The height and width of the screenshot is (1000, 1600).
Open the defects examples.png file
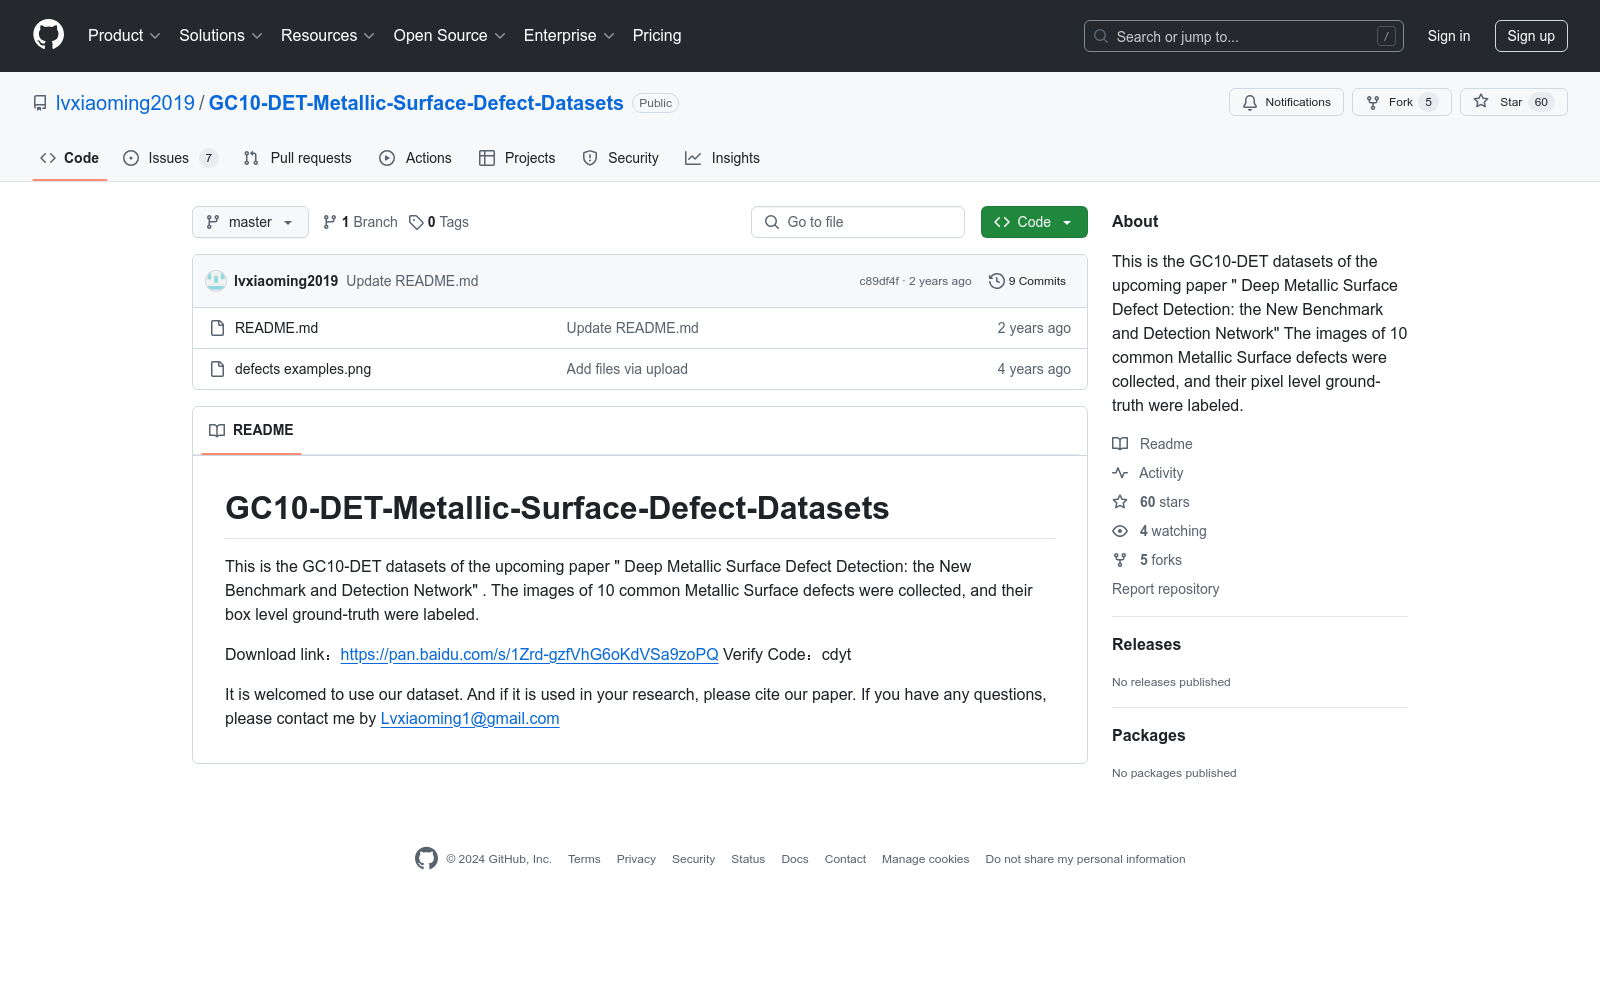click(x=303, y=369)
